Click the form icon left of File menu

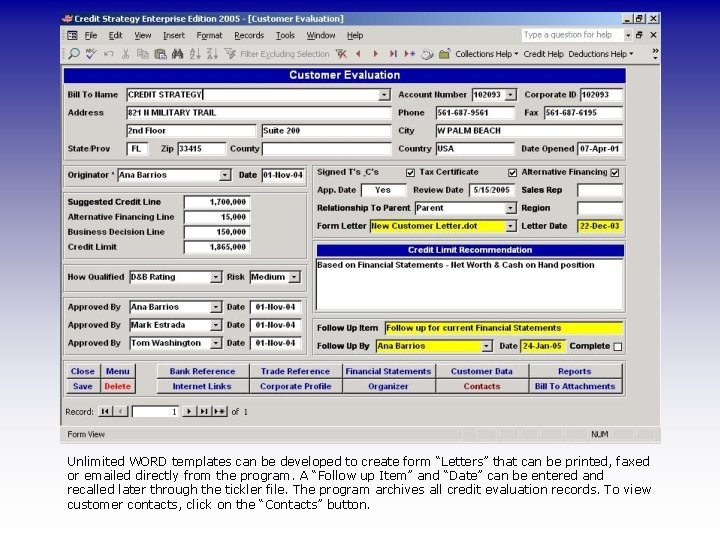point(73,35)
